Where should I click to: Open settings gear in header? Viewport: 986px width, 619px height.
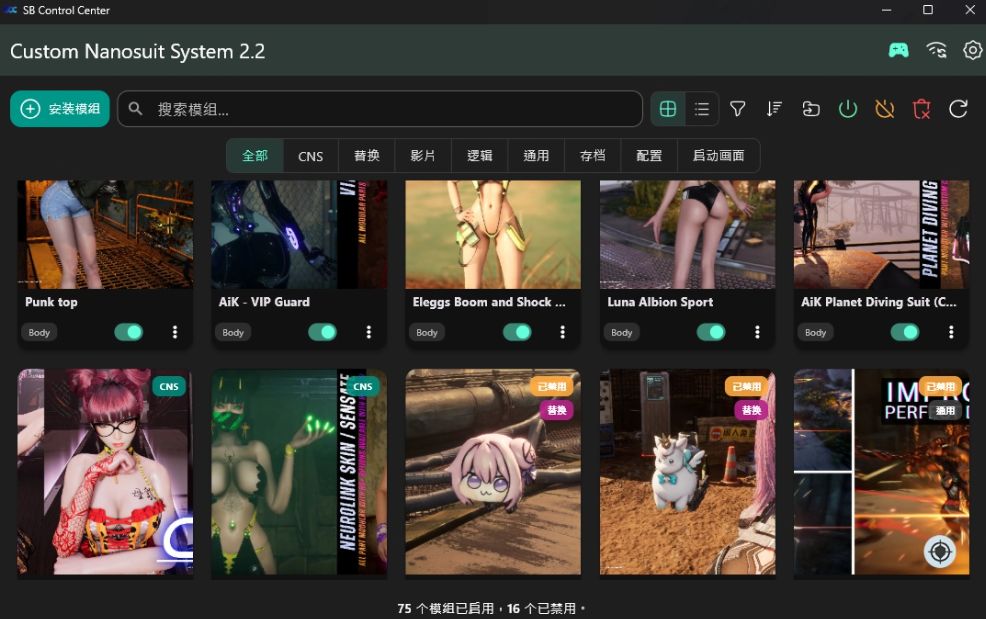[972, 50]
